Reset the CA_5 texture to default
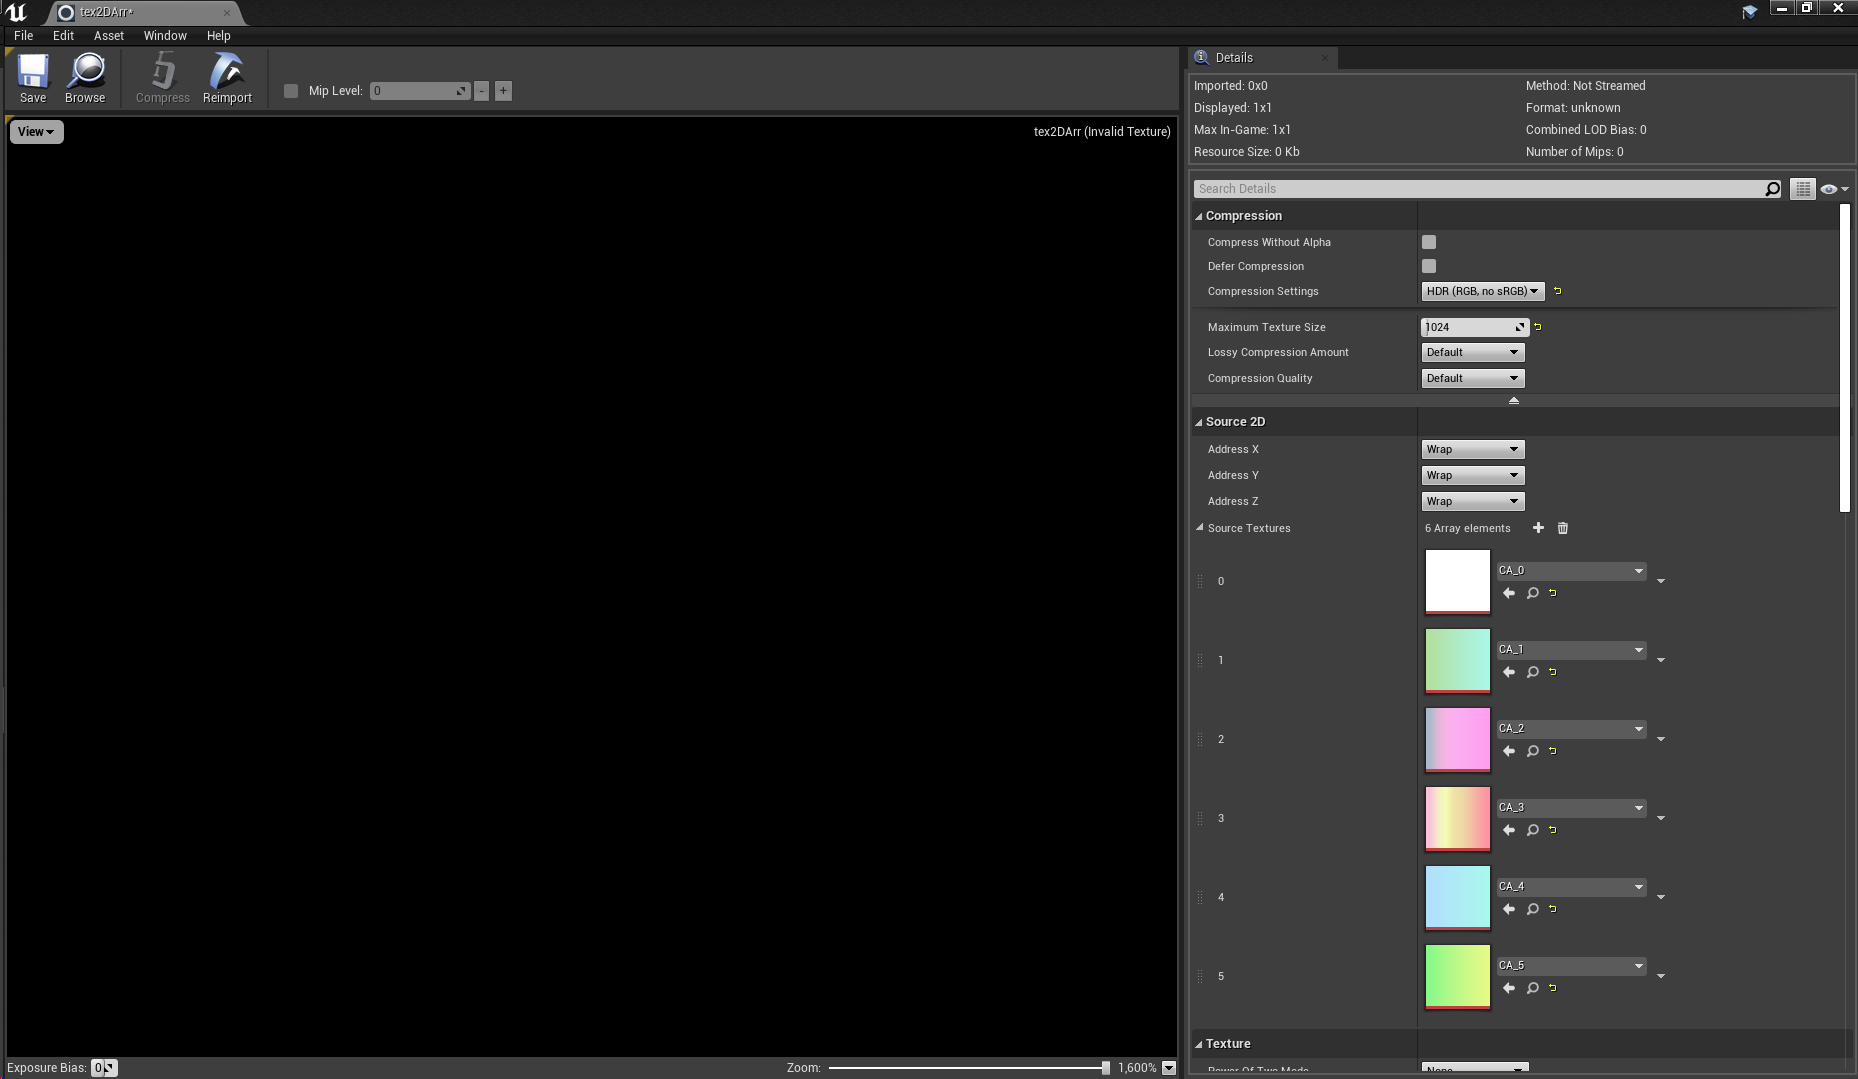 click(x=1551, y=988)
